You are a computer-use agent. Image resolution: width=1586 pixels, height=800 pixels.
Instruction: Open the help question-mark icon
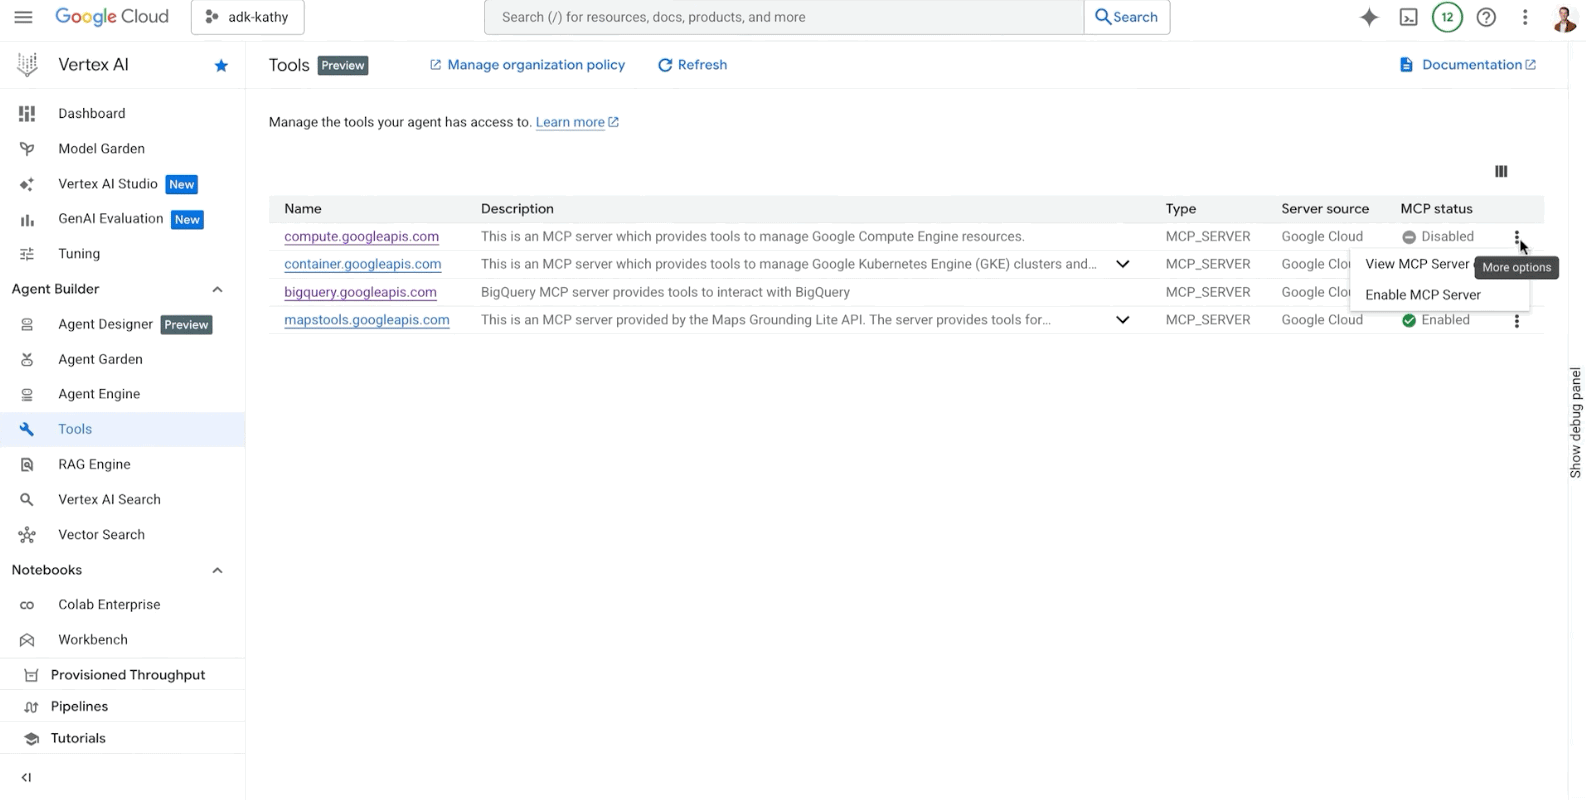coord(1486,17)
